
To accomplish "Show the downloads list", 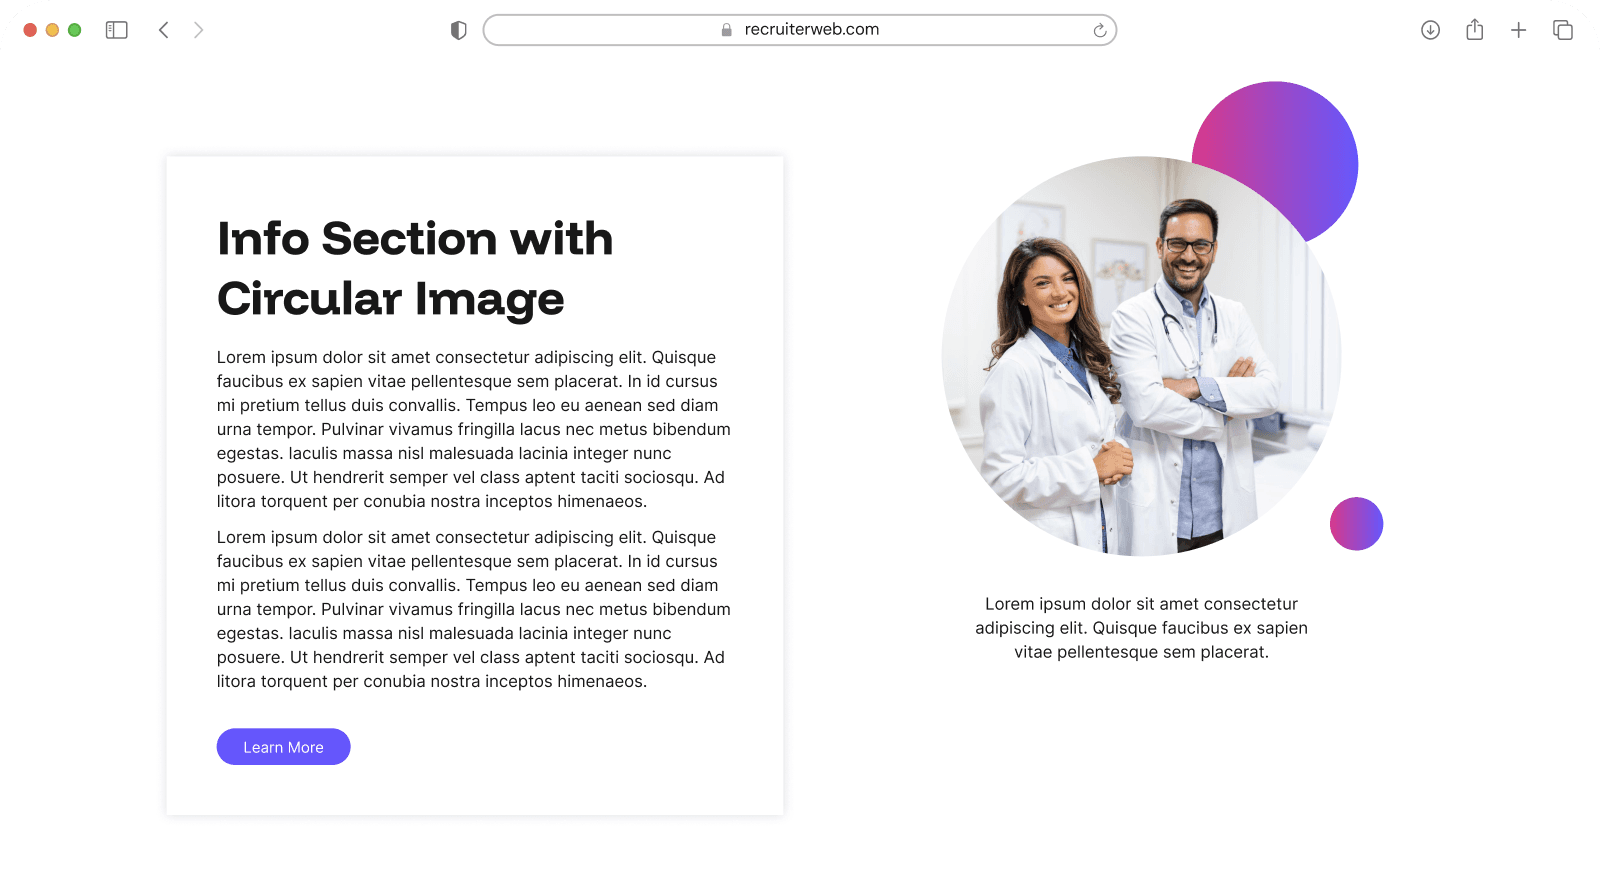I will click(x=1430, y=30).
